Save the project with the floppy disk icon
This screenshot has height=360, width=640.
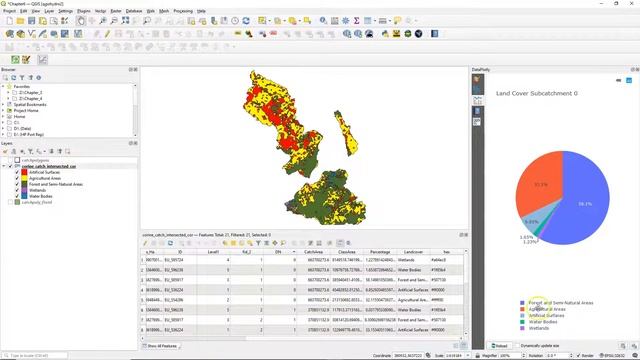(x=31, y=20)
